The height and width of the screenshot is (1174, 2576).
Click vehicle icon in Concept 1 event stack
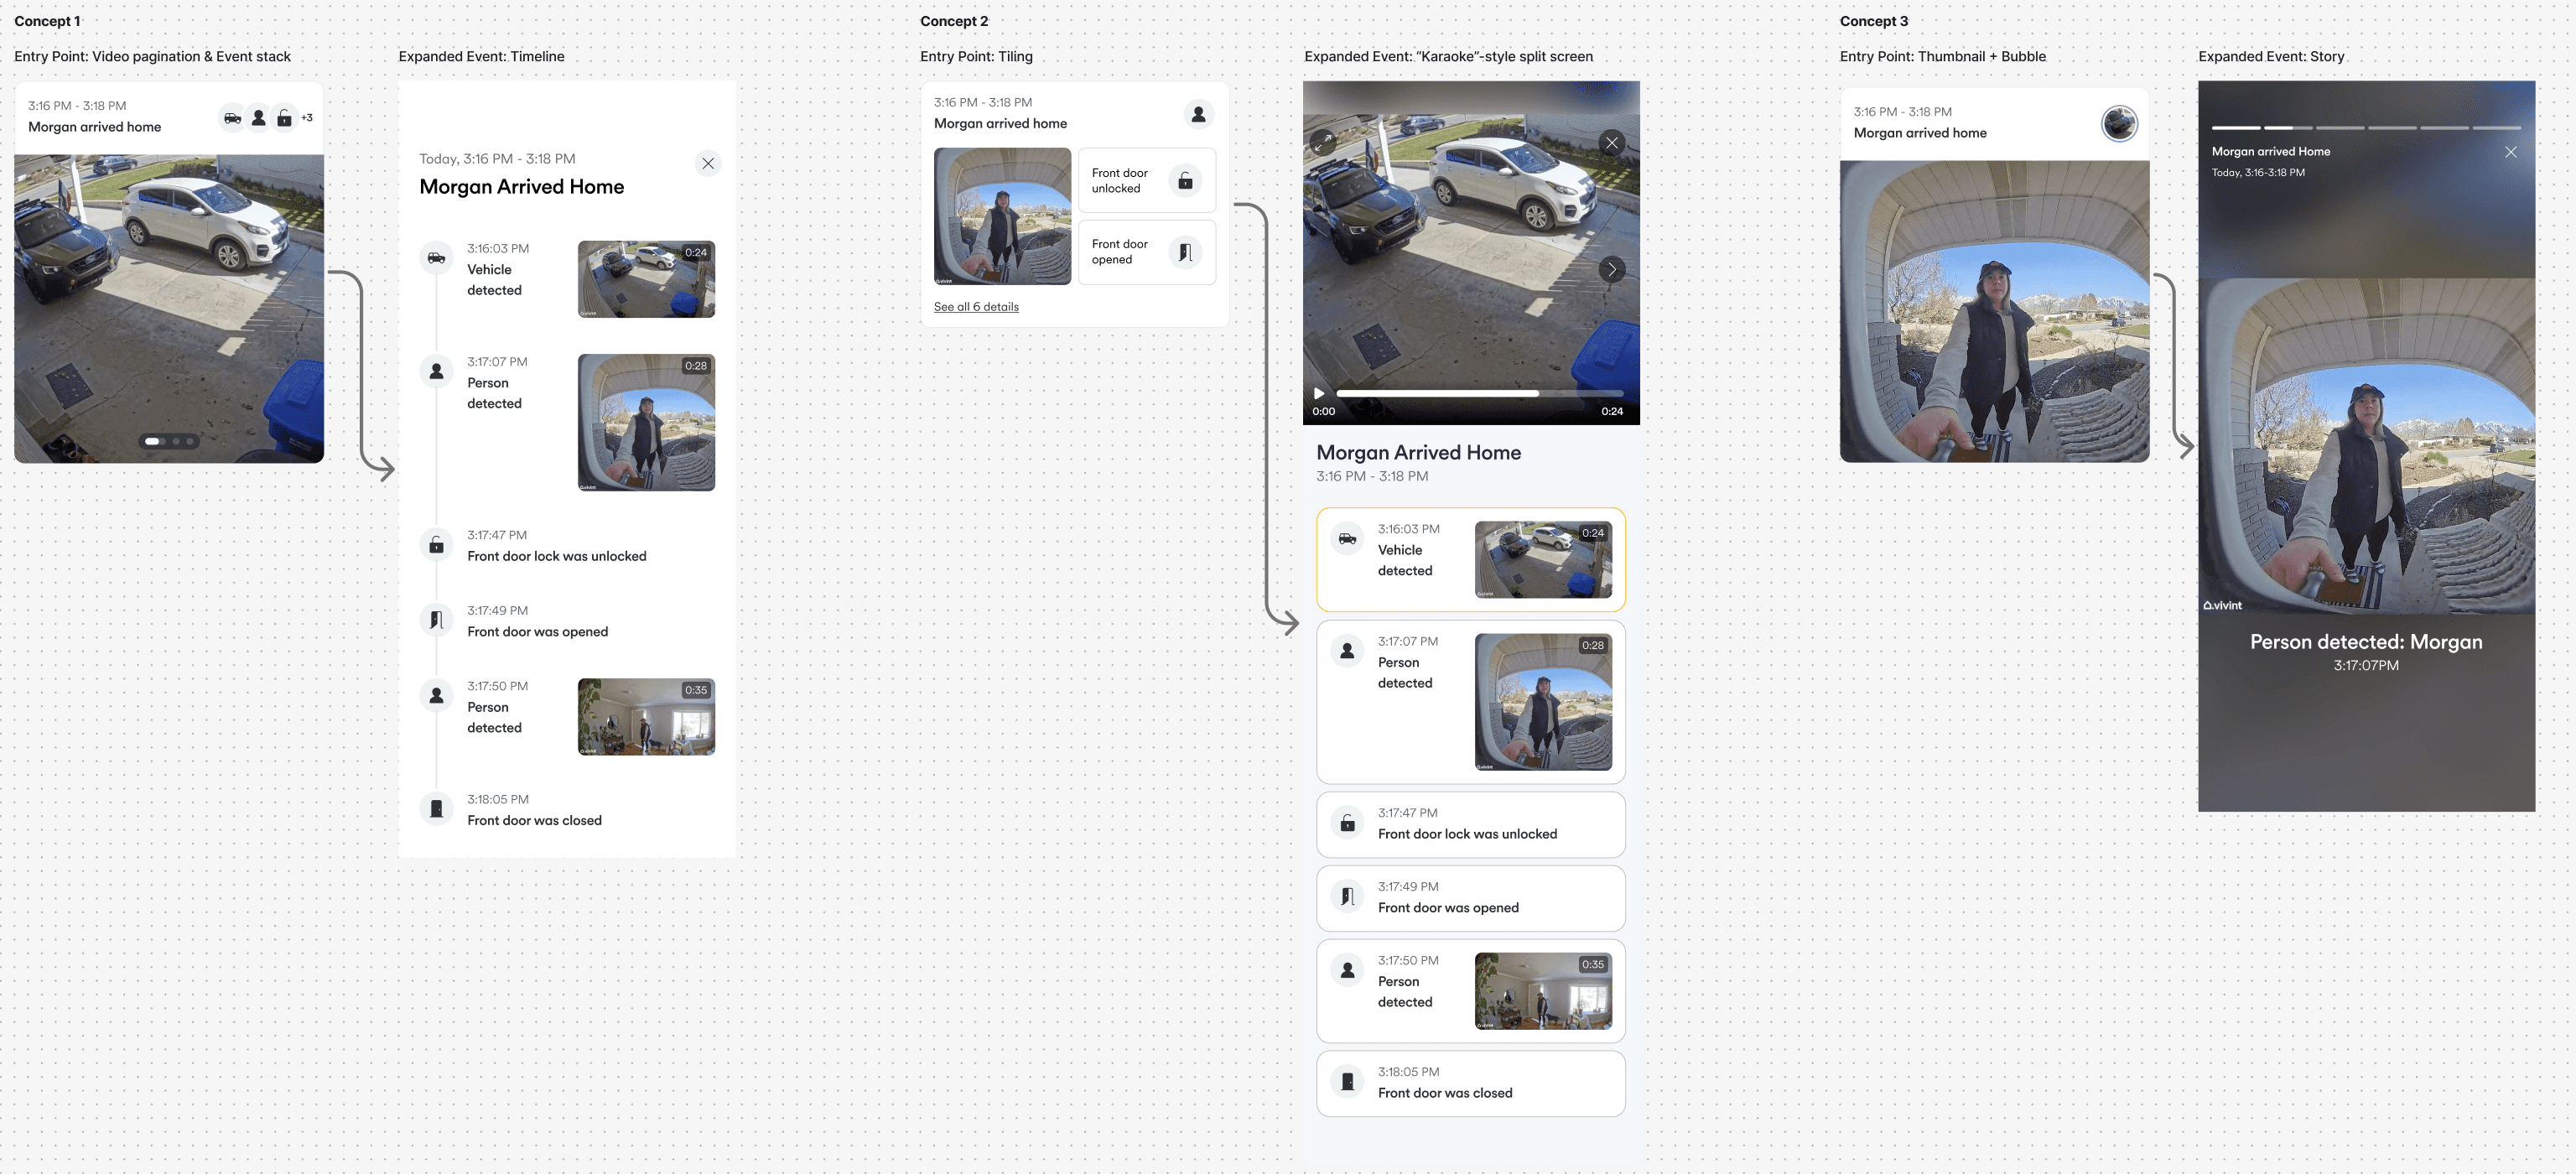pyautogui.click(x=232, y=118)
